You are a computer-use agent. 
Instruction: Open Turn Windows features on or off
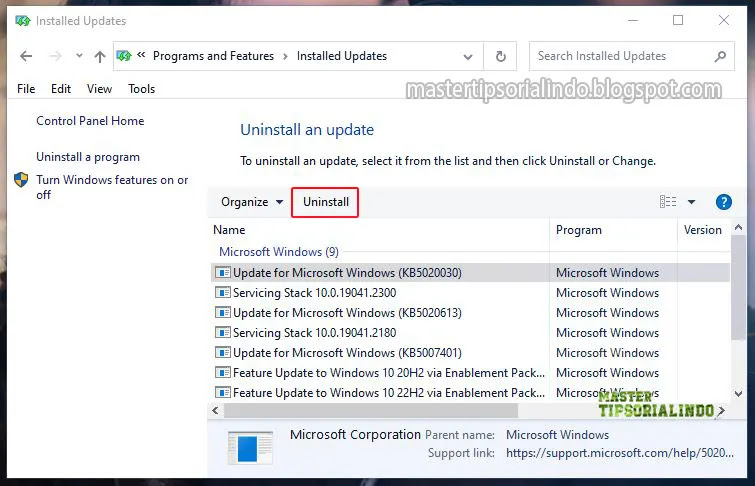point(112,187)
